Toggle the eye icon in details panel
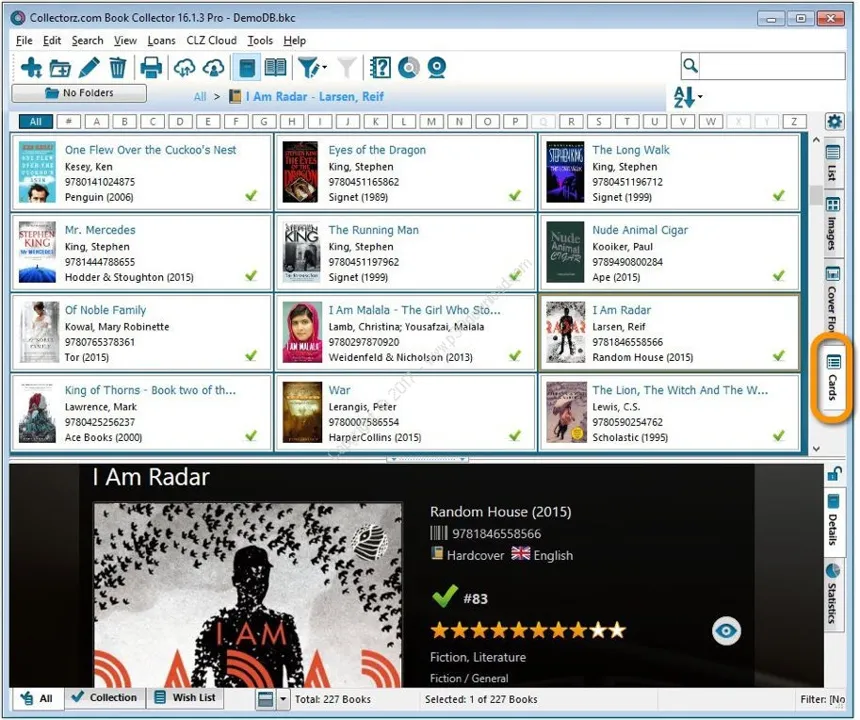The height and width of the screenshot is (720, 860). (x=726, y=631)
